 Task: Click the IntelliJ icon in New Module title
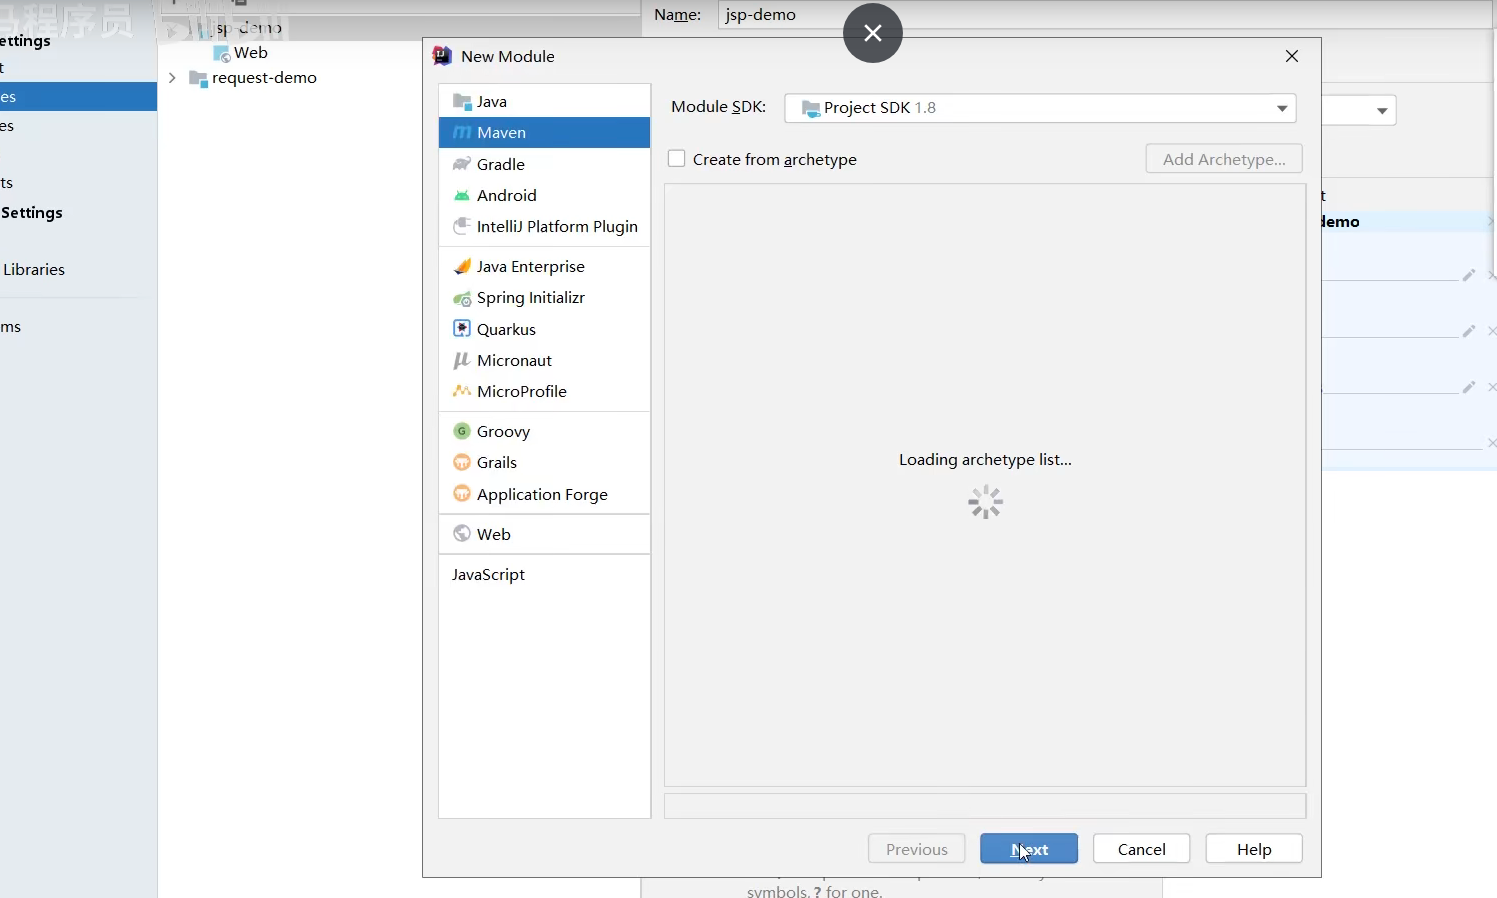(x=442, y=56)
